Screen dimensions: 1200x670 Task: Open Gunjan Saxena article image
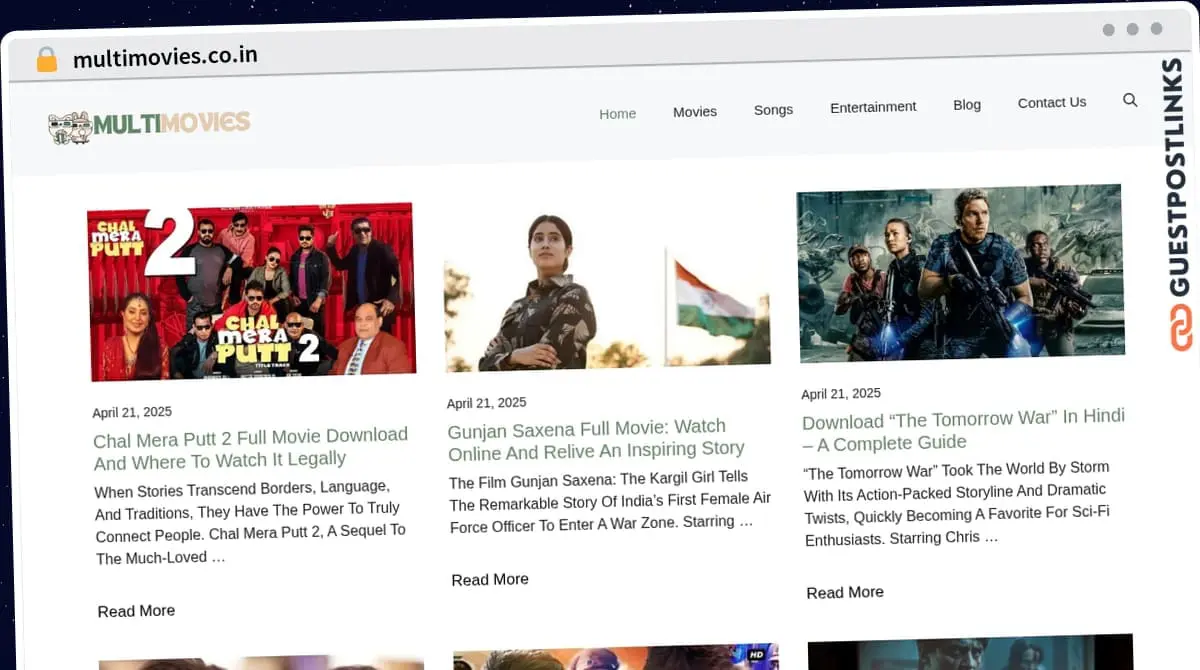coord(607,283)
